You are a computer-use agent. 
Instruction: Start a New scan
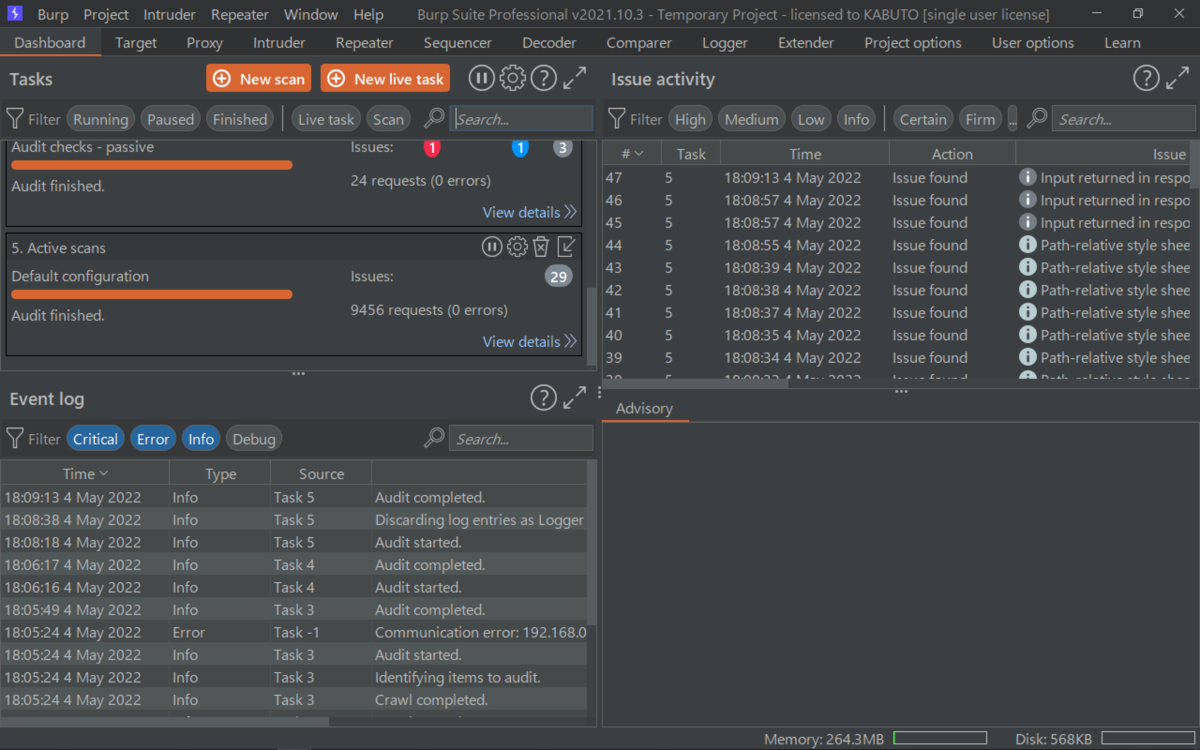click(259, 79)
